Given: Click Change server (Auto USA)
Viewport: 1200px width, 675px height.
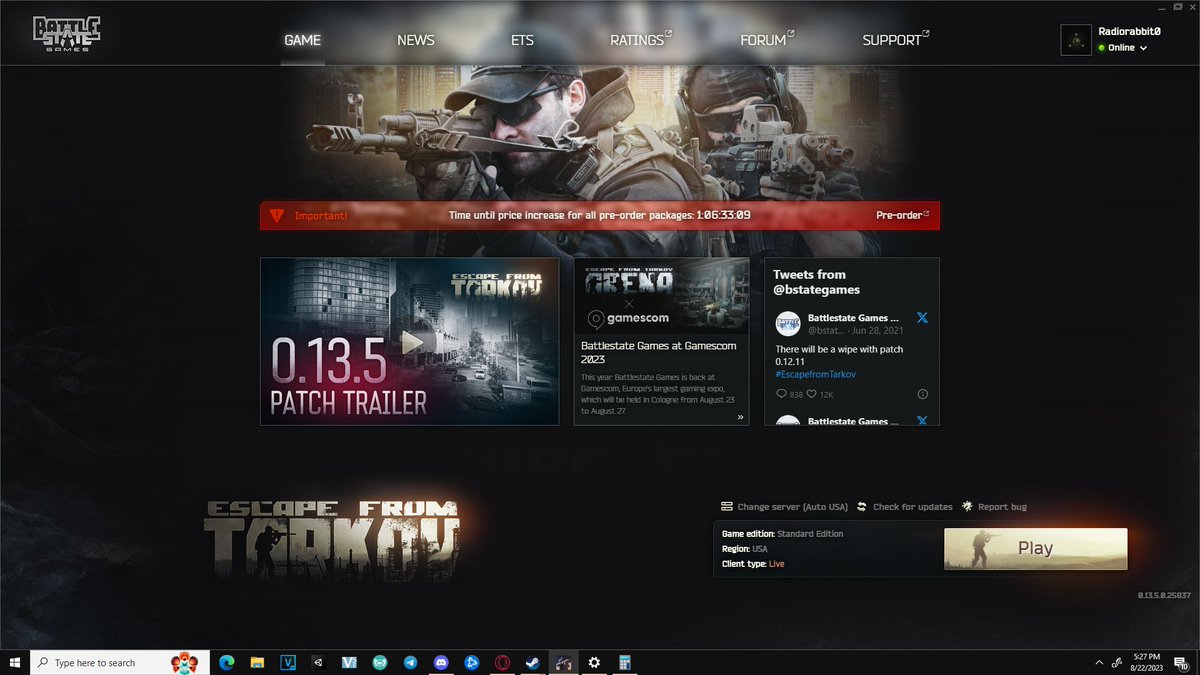Looking at the screenshot, I should [x=792, y=507].
